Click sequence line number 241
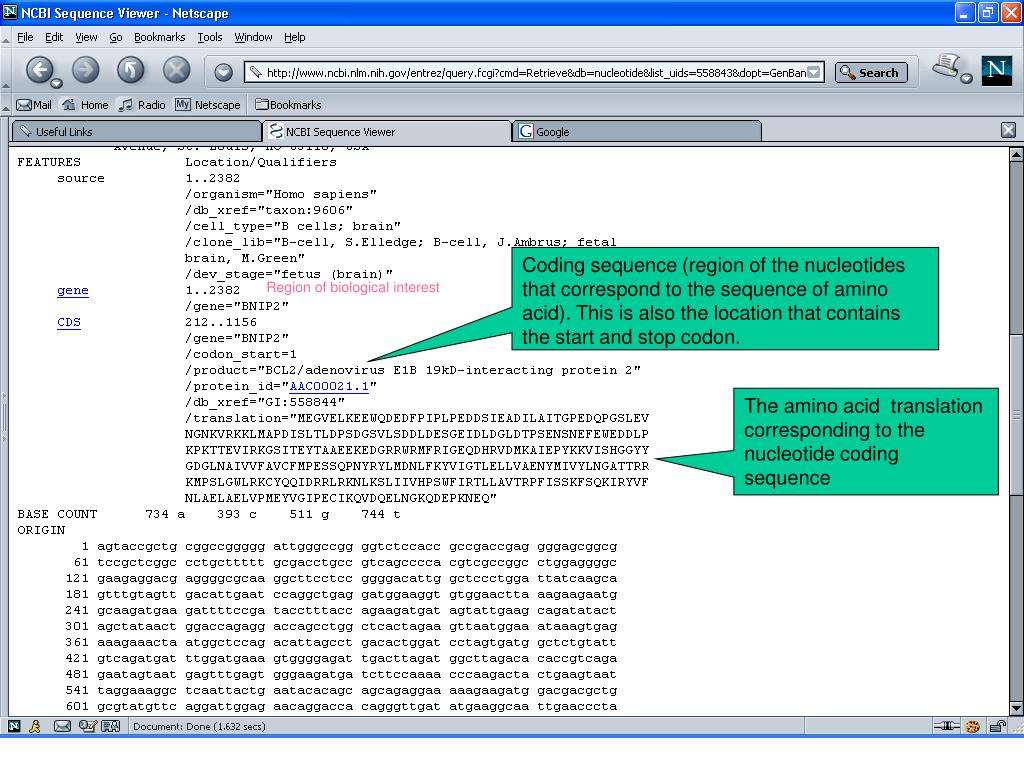Viewport: 1024px width, 768px height. click(x=76, y=611)
